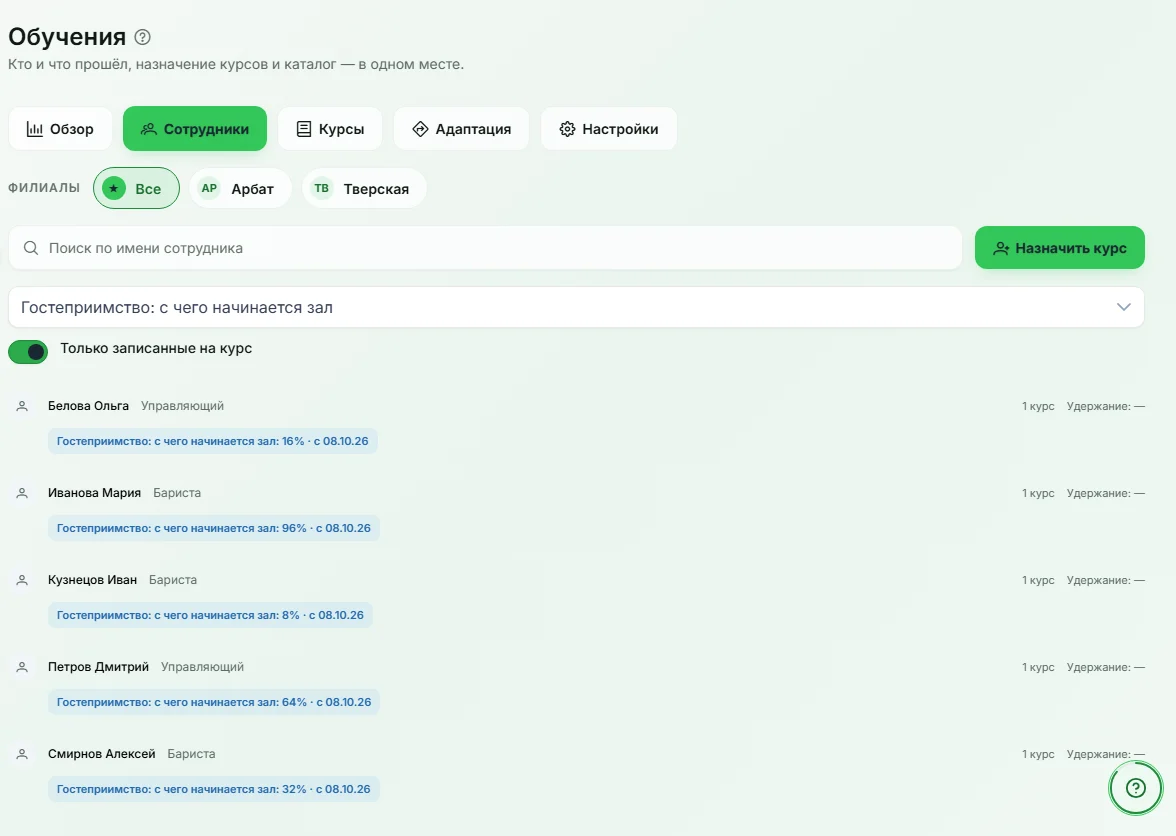Go to the Курсы tab

tap(330, 129)
